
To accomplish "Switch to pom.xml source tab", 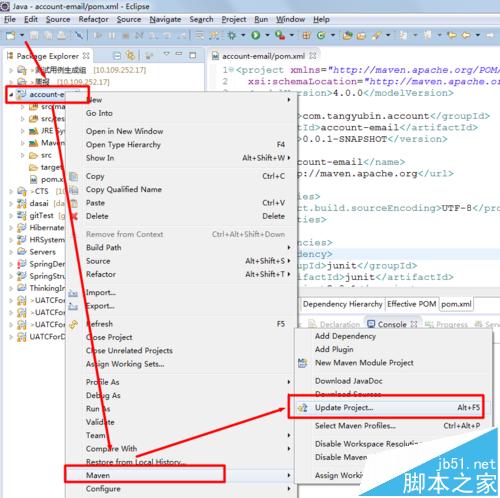I will (x=456, y=304).
